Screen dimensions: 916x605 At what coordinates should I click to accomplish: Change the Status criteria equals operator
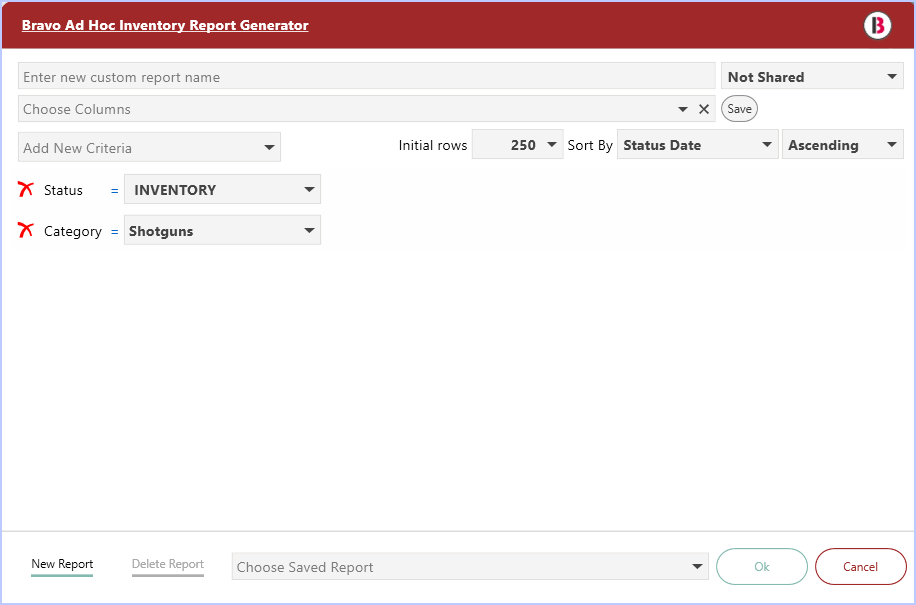114,190
